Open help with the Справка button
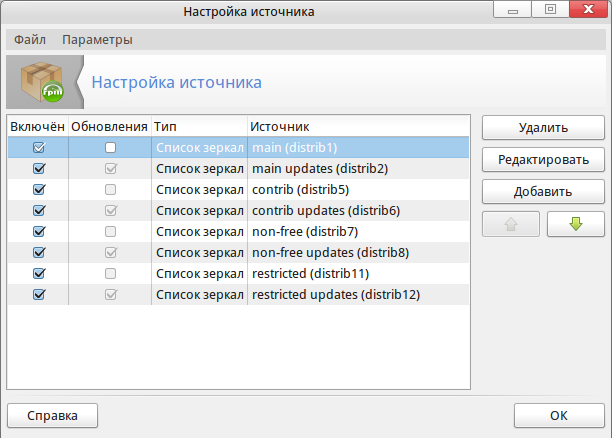Image resolution: width=612 pixels, height=438 pixels. 52,415
